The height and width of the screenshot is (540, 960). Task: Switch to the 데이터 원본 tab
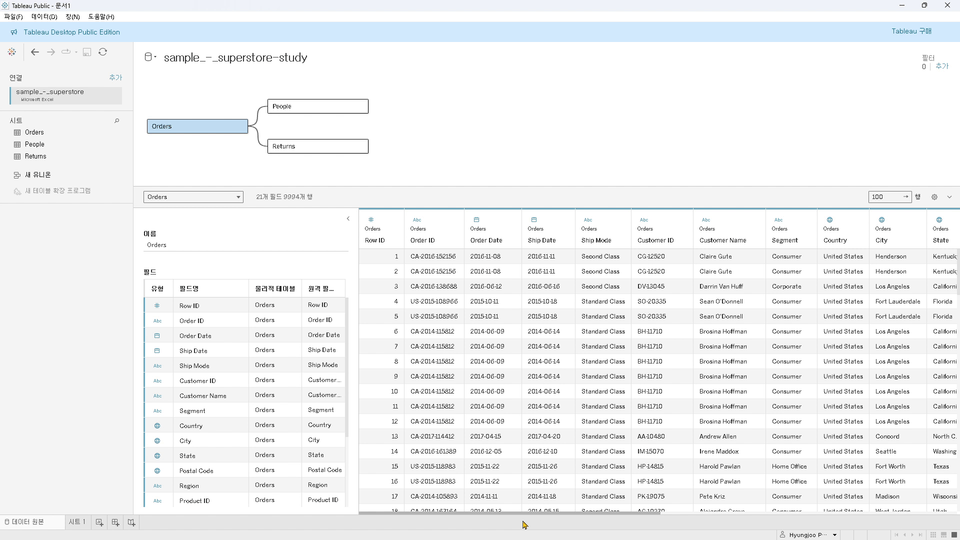pyautogui.click(x=24, y=522)
